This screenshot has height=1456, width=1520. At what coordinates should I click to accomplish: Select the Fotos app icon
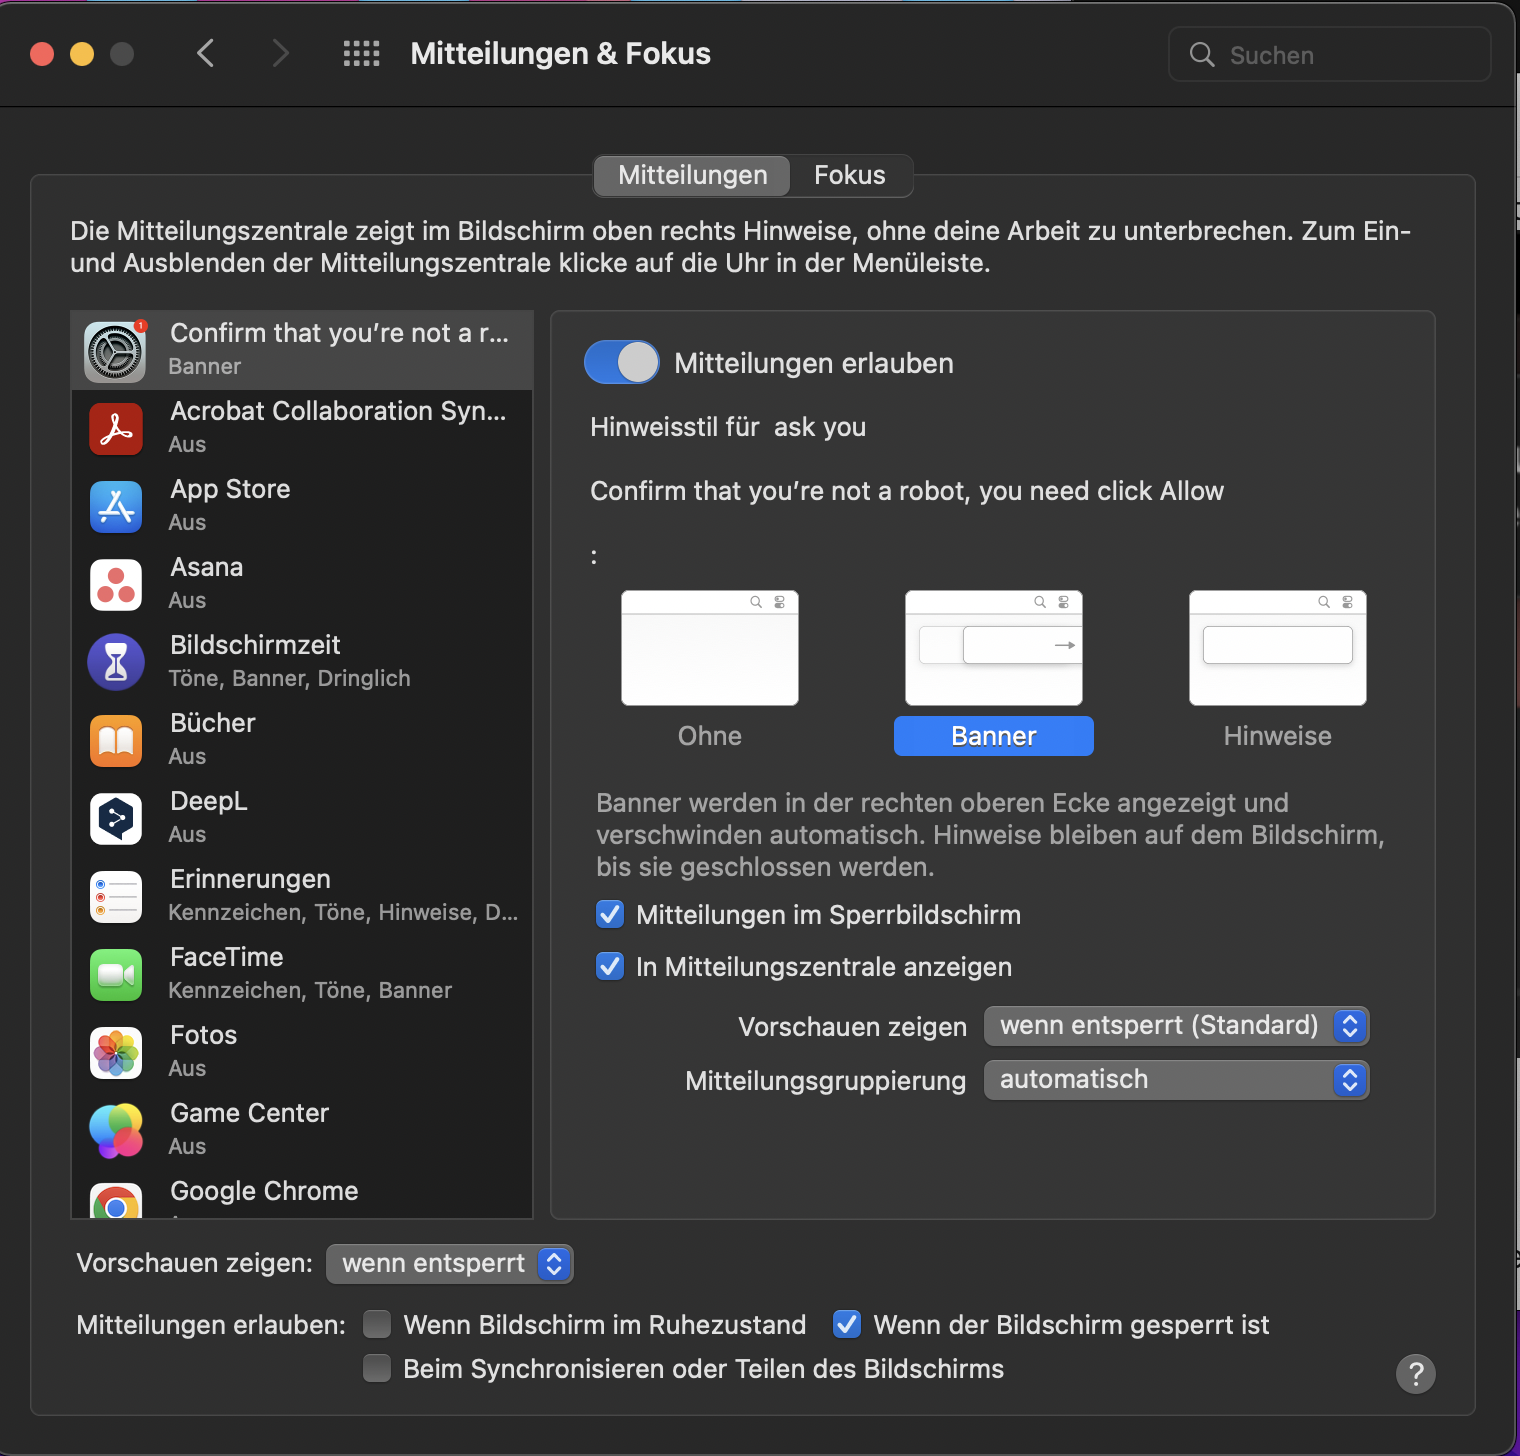(116, 1053)
